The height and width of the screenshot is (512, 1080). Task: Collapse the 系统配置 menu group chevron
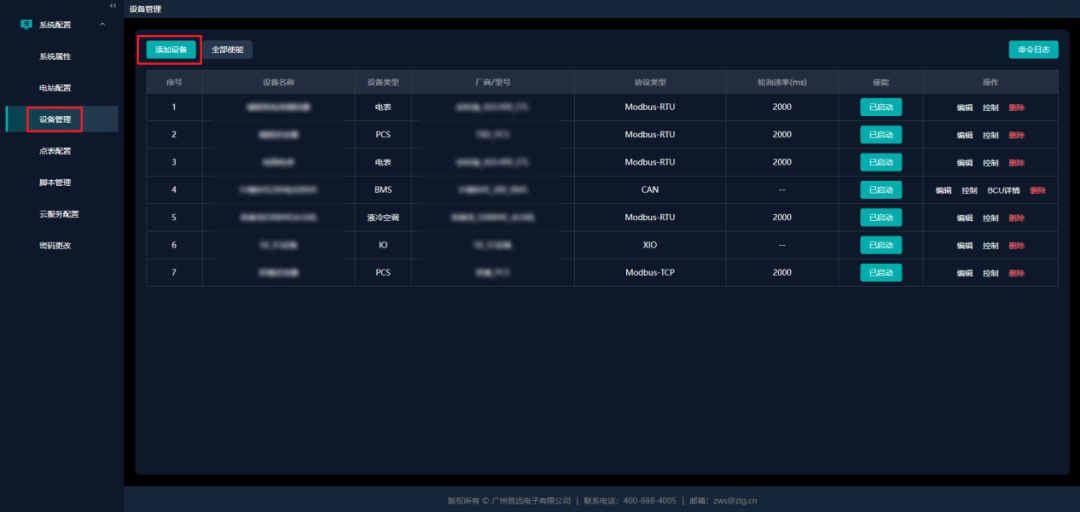[x=103, y=25]
